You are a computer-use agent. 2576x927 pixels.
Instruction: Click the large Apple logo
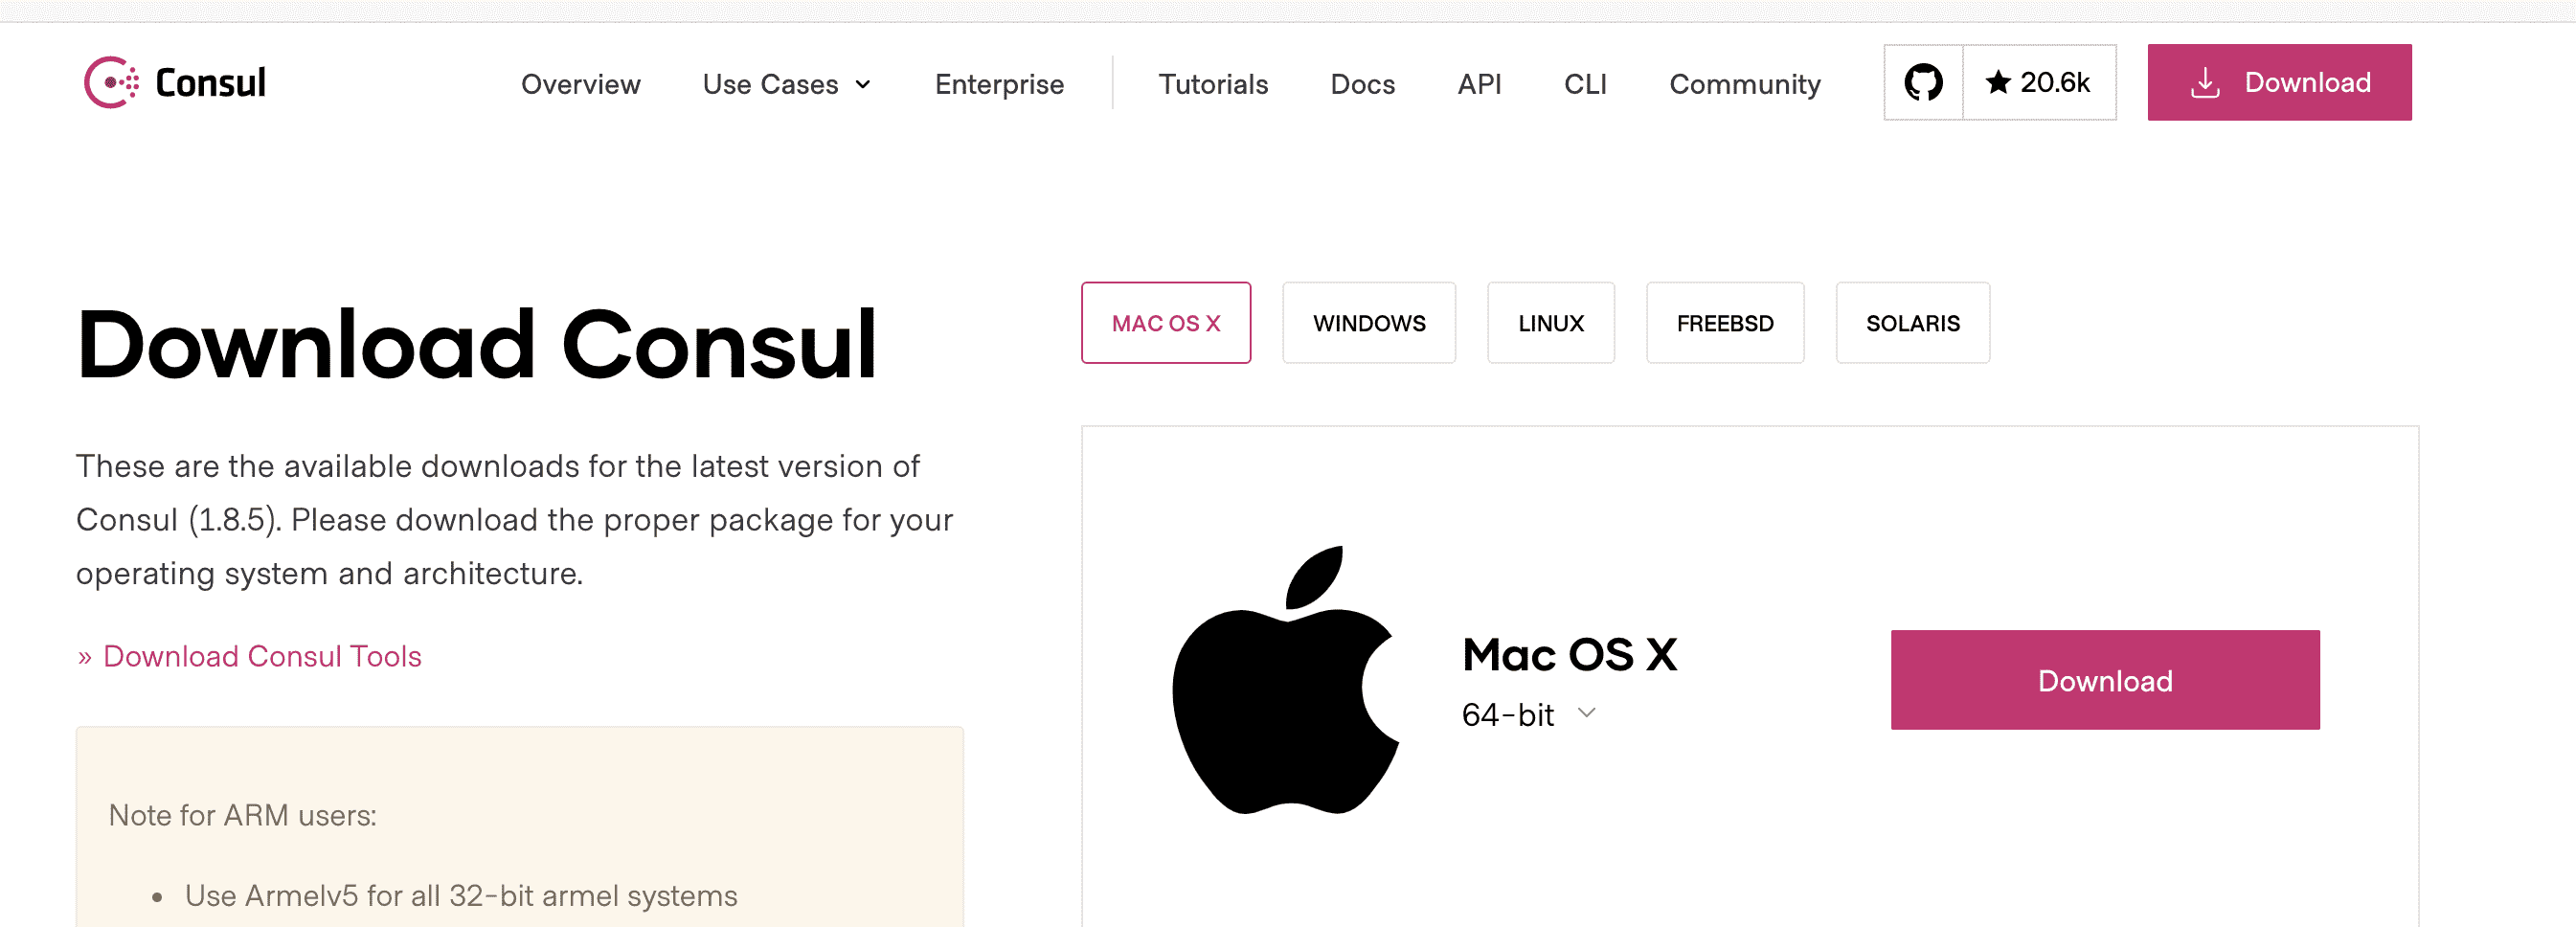(1285, 681)
